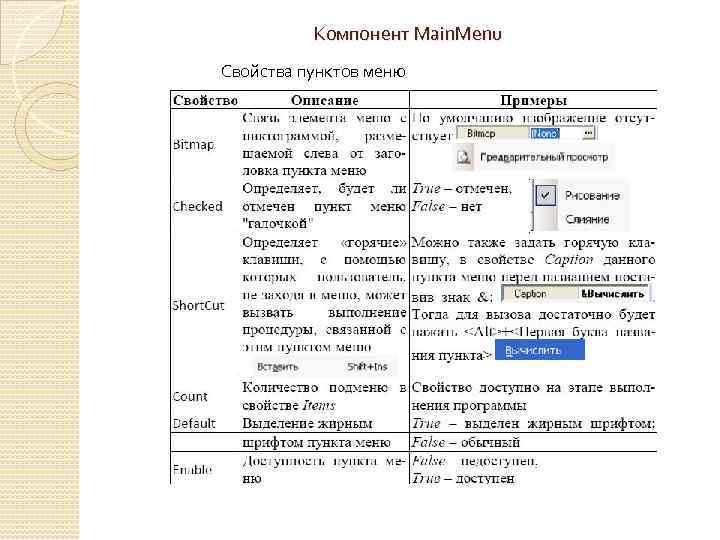
Task: Click the Caption property name cell
Action: click(530, 294)
